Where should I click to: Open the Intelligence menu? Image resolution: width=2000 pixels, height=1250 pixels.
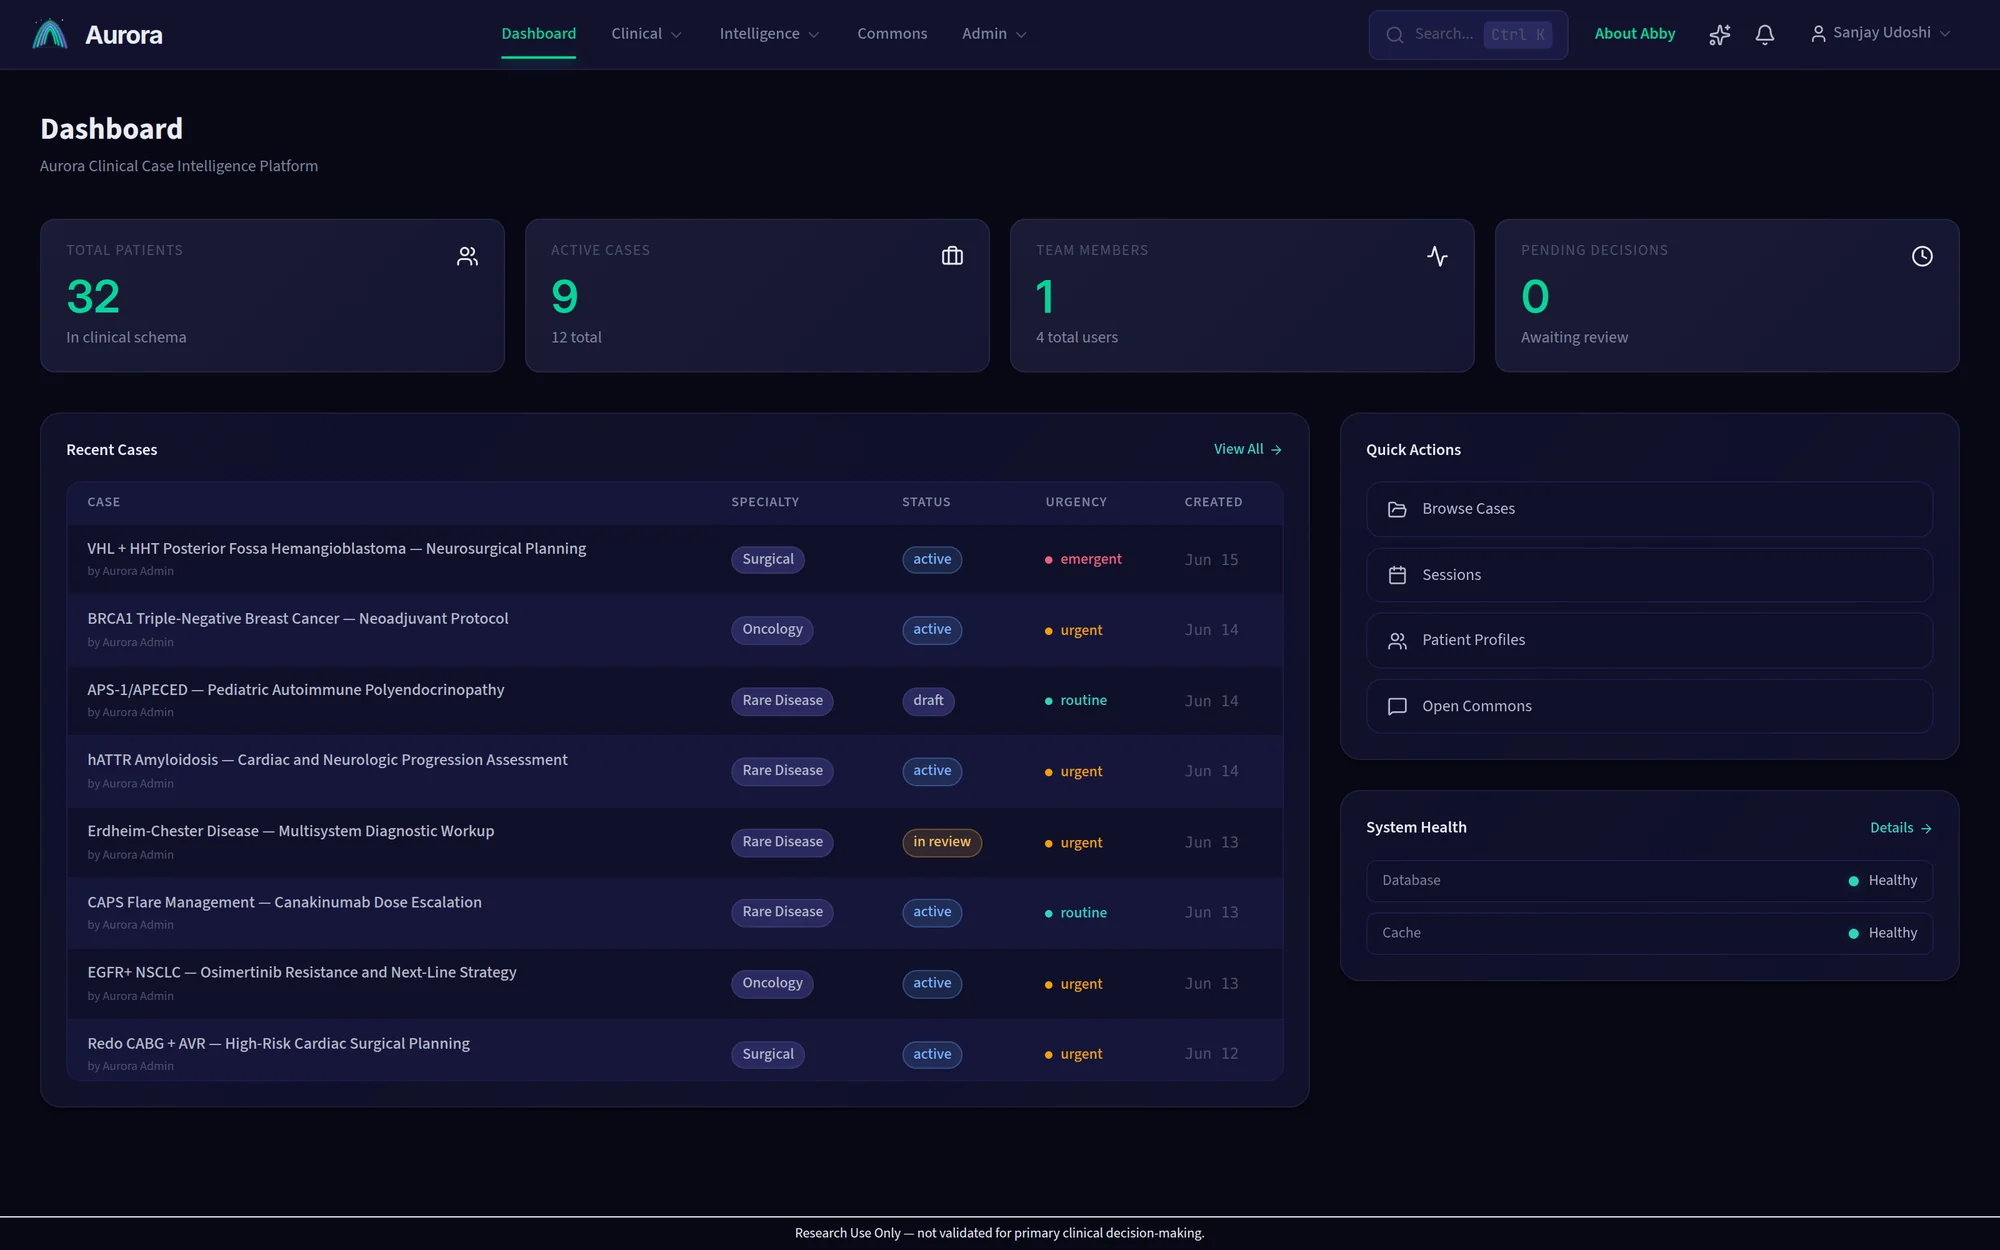point(769,34)
